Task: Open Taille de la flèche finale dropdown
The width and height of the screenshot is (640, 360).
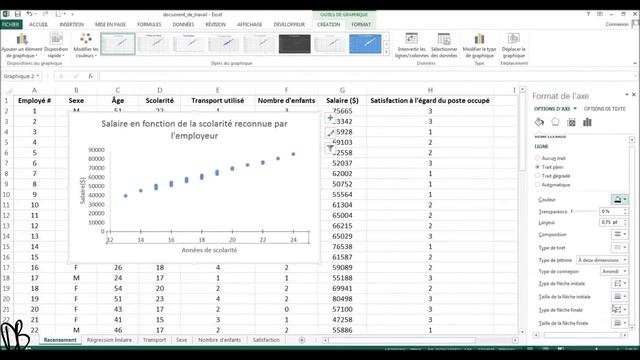Action: (x=620, y=323)
